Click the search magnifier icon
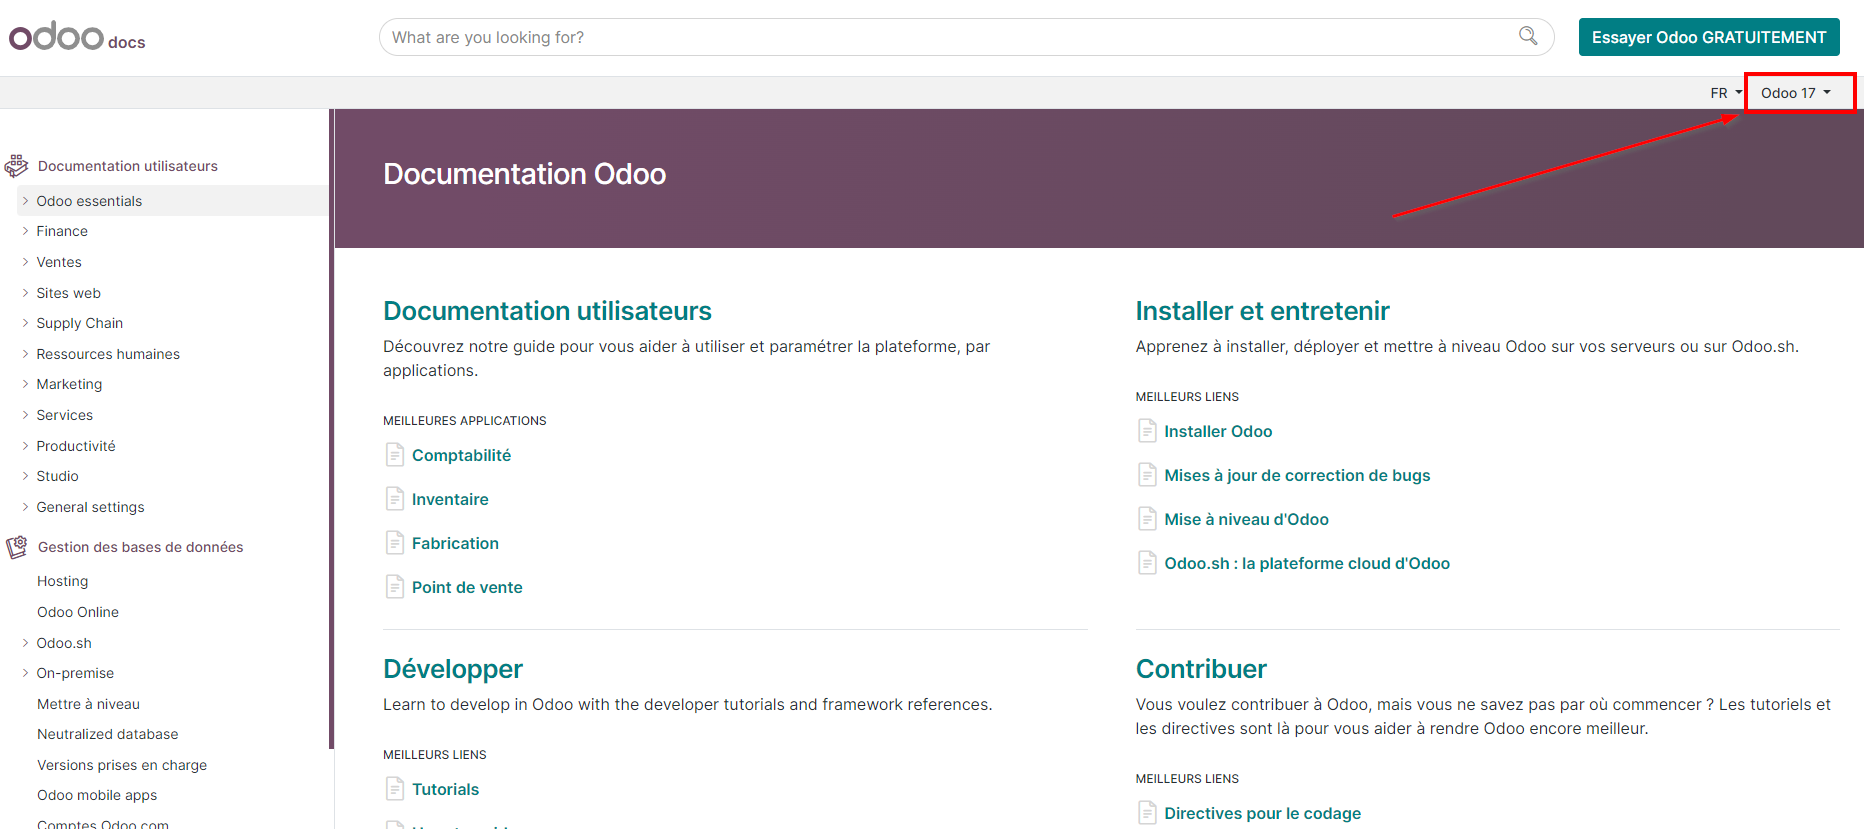Image resolution: width=1864 pixels, height=829 pixels. click(x=1528, y=36)
